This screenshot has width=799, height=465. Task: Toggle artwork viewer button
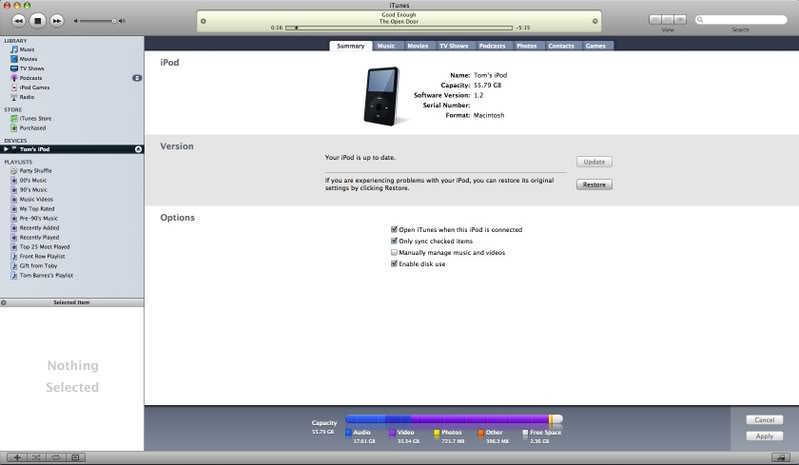[x=75, y=457]
